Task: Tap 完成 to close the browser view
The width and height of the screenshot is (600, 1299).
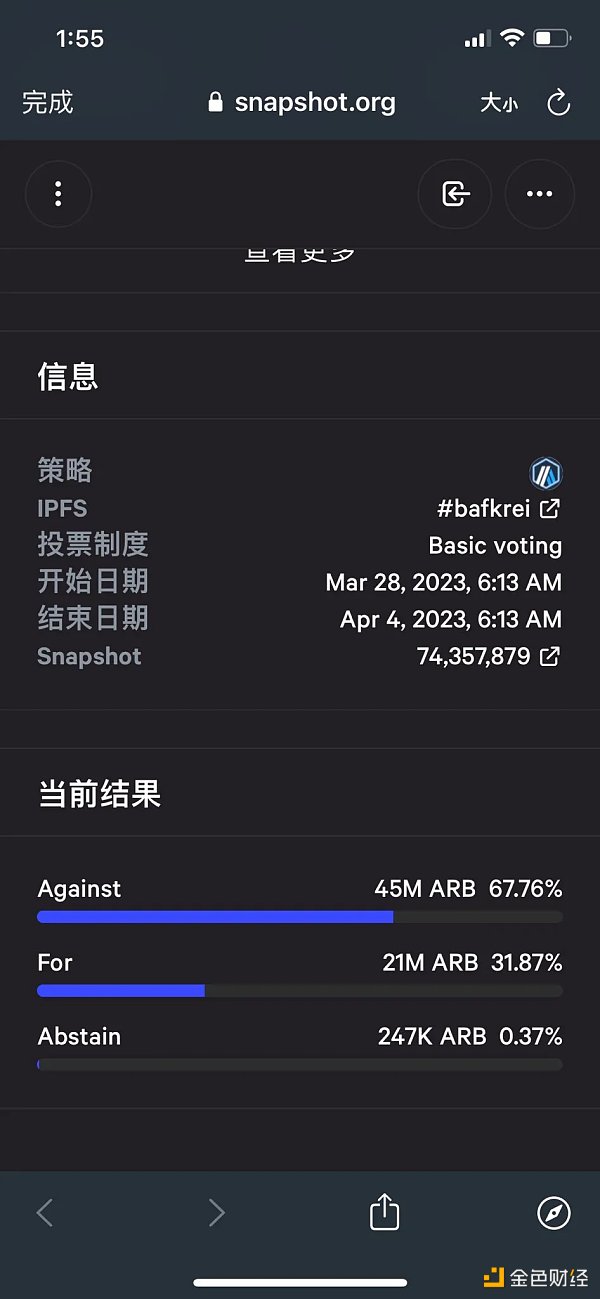Action: pos(47,102)
